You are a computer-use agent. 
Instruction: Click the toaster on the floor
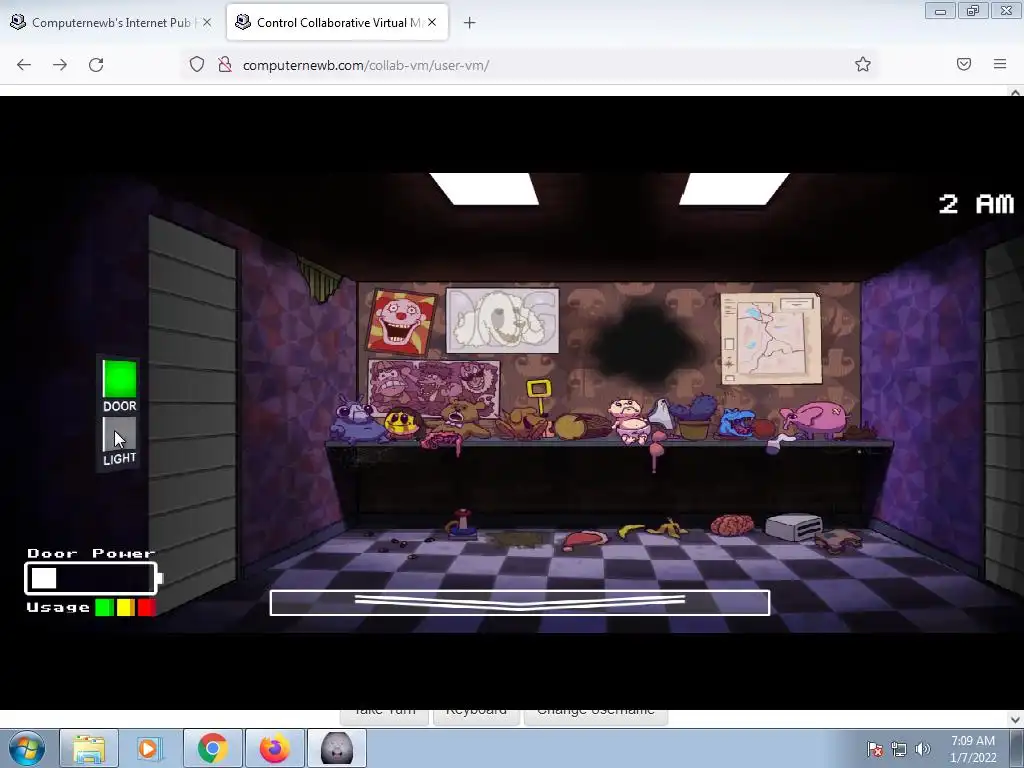793,527
